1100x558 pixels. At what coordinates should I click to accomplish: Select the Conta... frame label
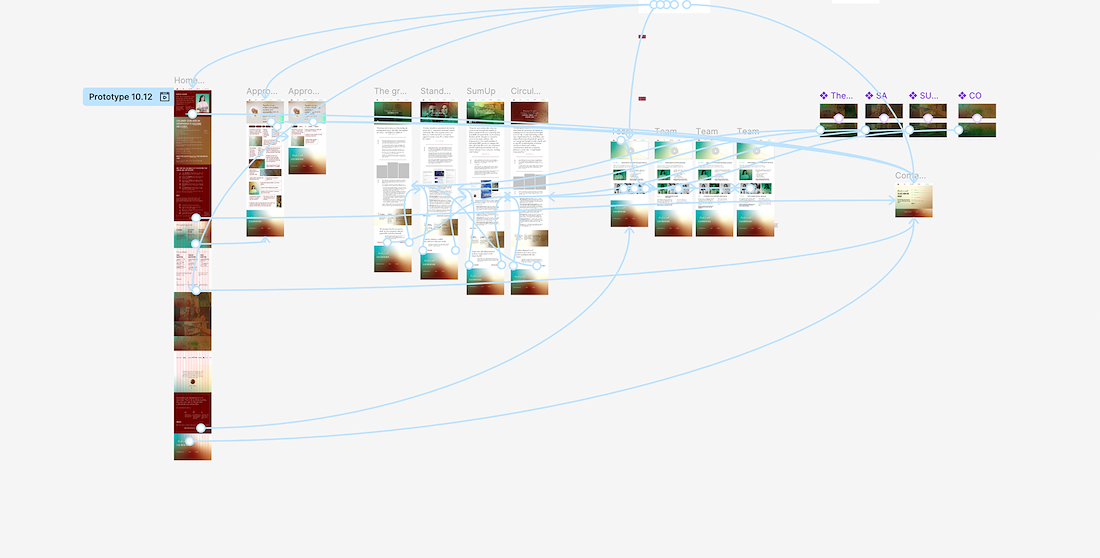911,175
